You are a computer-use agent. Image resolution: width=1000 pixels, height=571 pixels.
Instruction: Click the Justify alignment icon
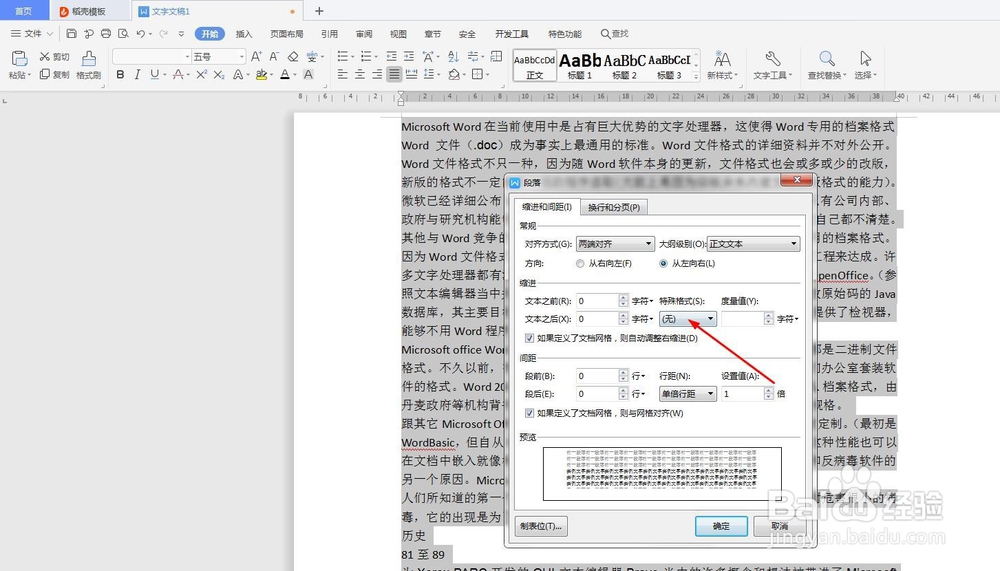pos(394,75)
